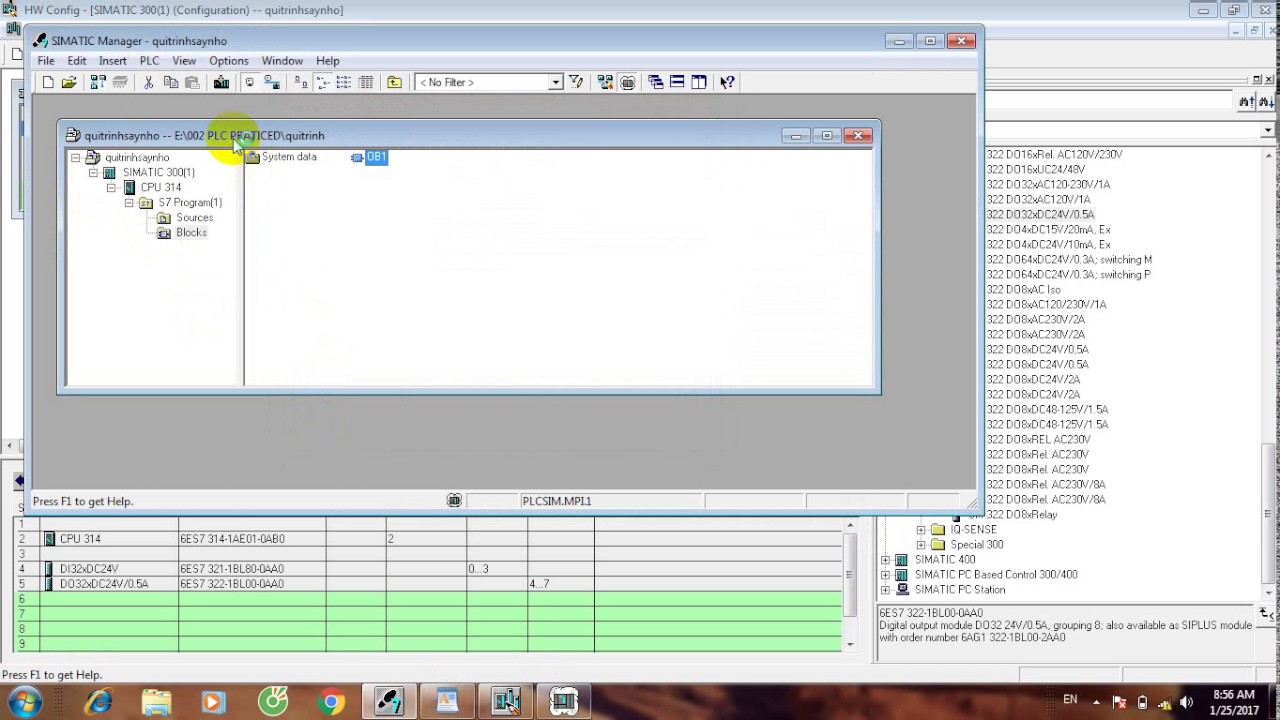The height and width of the screenshot is (720, 1280).
Task: Toggle Details view mode
Action: 366,82
